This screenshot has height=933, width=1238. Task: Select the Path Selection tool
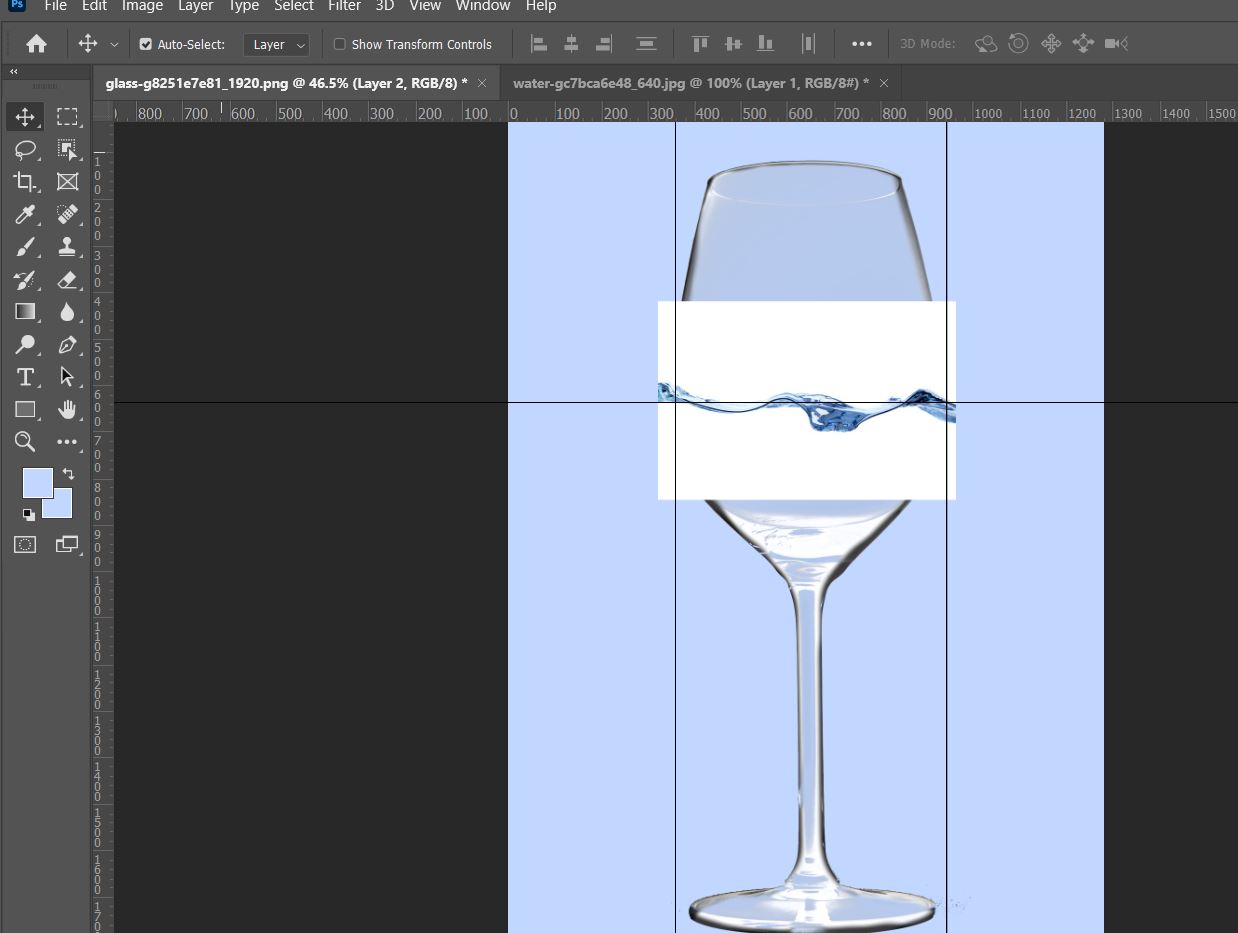(67, 377)
